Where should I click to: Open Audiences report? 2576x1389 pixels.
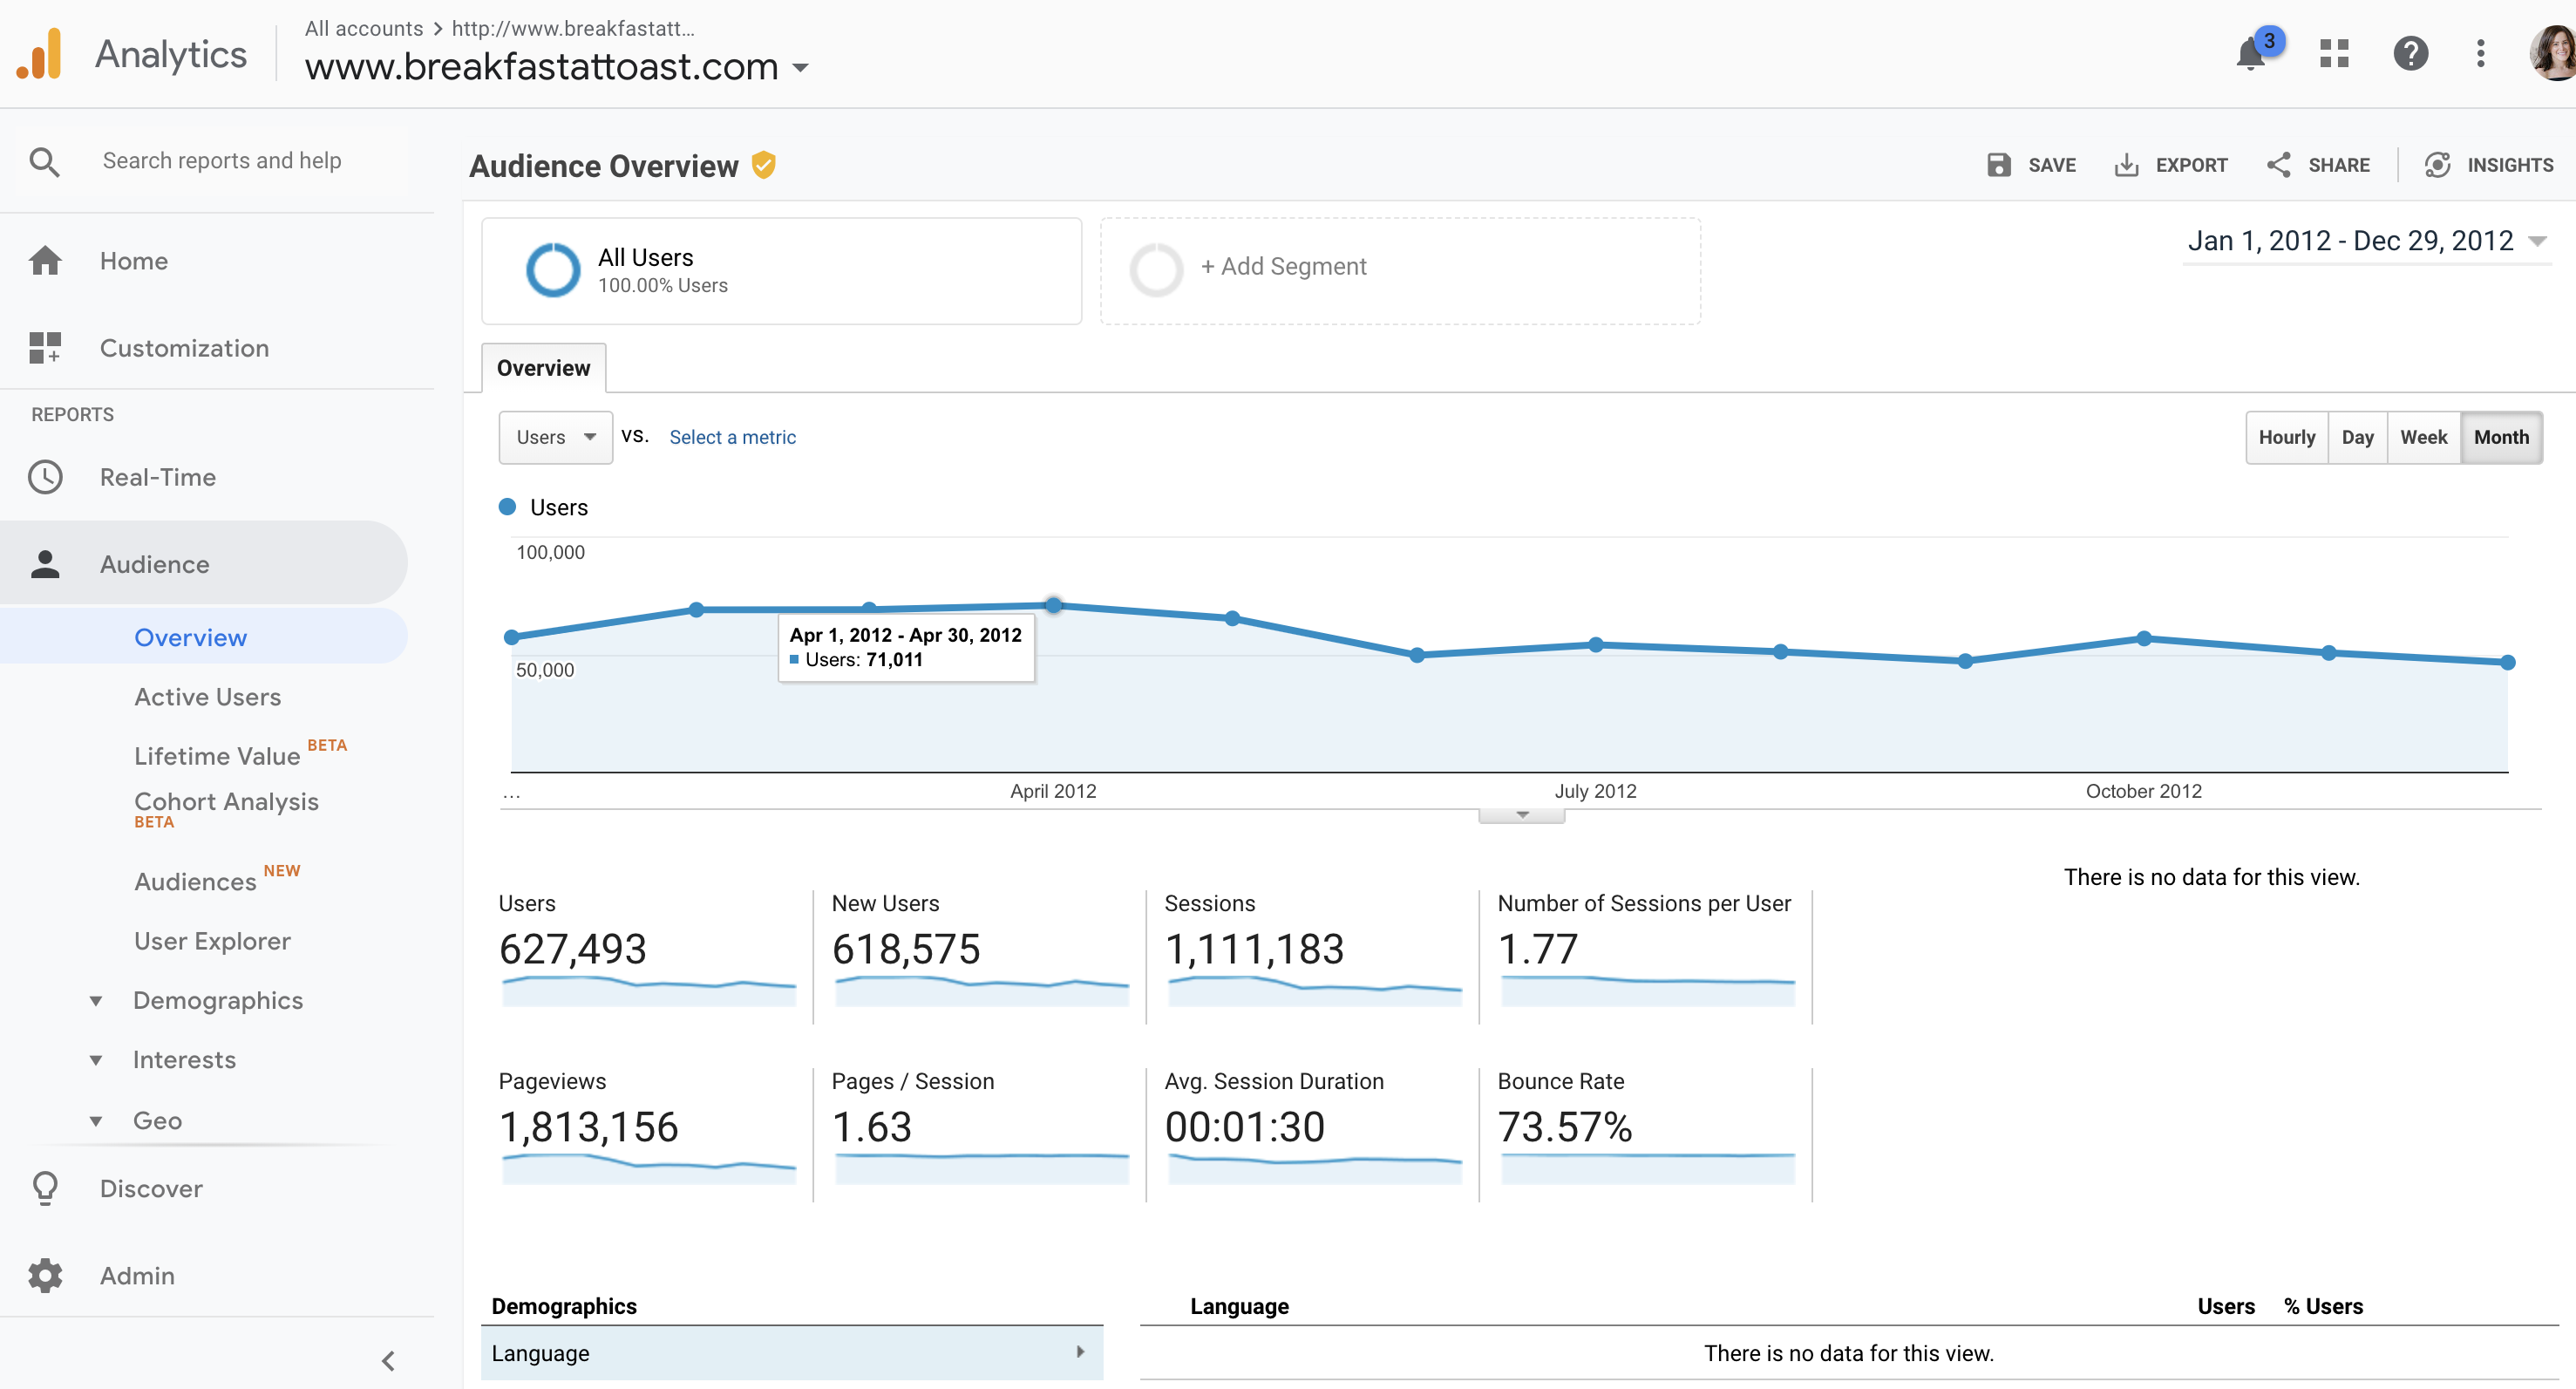[195, 881]
